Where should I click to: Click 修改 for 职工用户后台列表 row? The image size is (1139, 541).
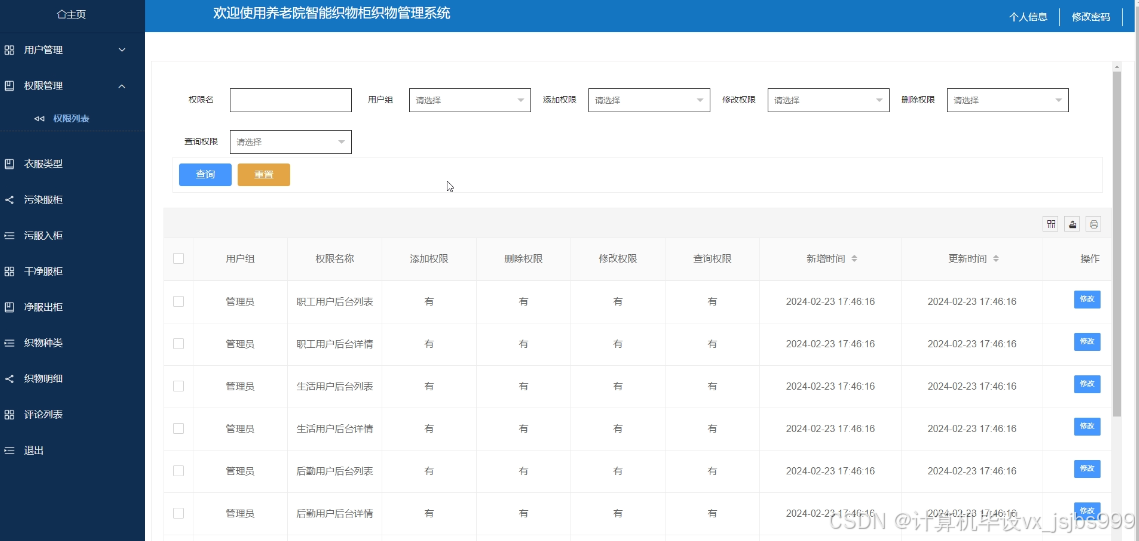tap(1087, 299)
